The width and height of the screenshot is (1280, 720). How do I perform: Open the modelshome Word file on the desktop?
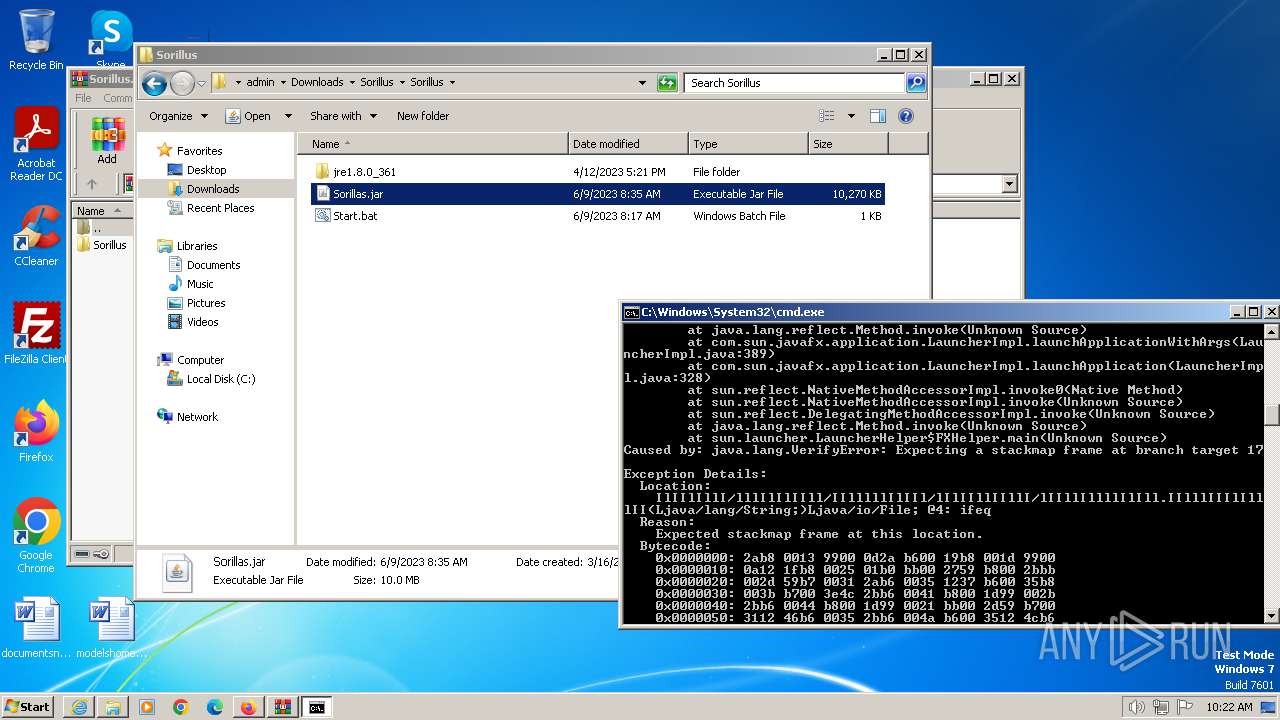pos(111,628)
